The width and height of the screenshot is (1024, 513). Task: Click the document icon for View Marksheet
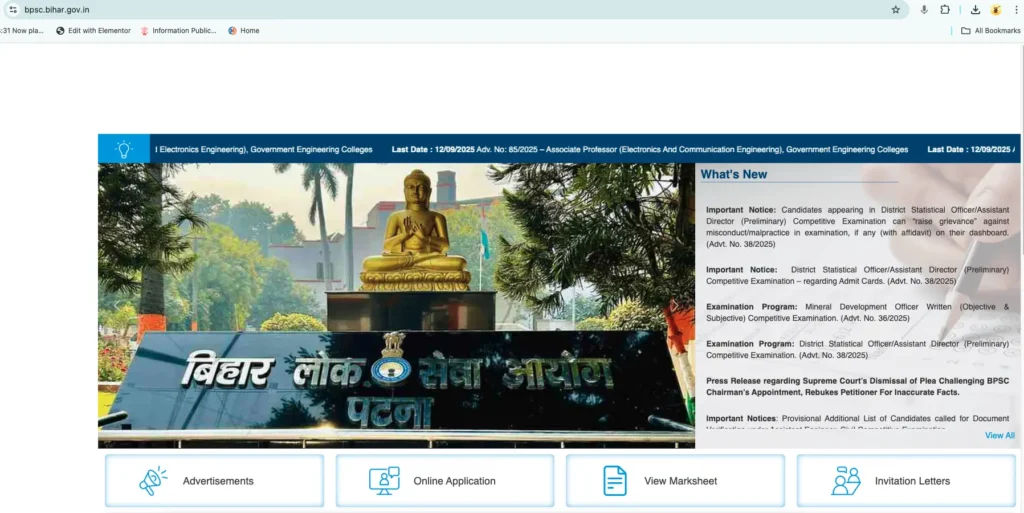tap(615, 481)
